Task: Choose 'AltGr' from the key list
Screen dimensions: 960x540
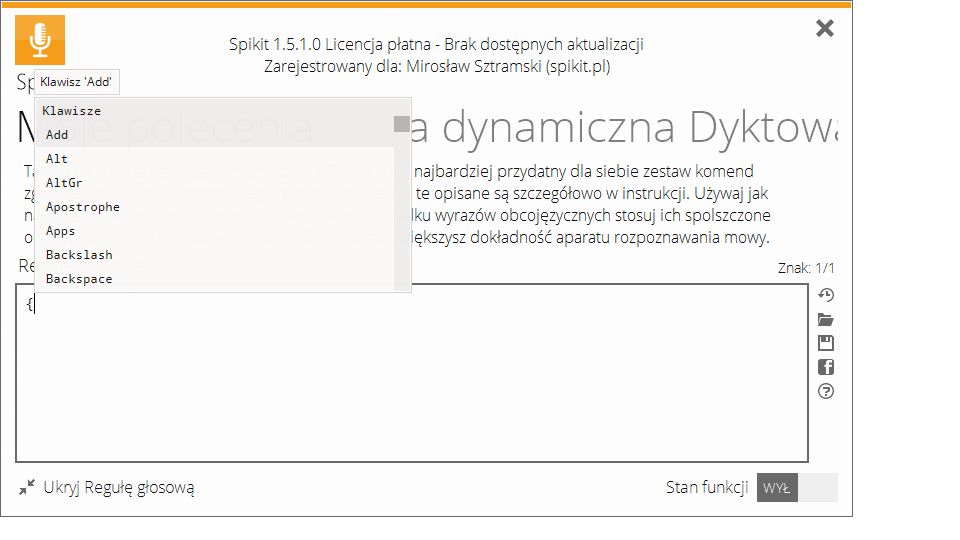Action: 215,182
